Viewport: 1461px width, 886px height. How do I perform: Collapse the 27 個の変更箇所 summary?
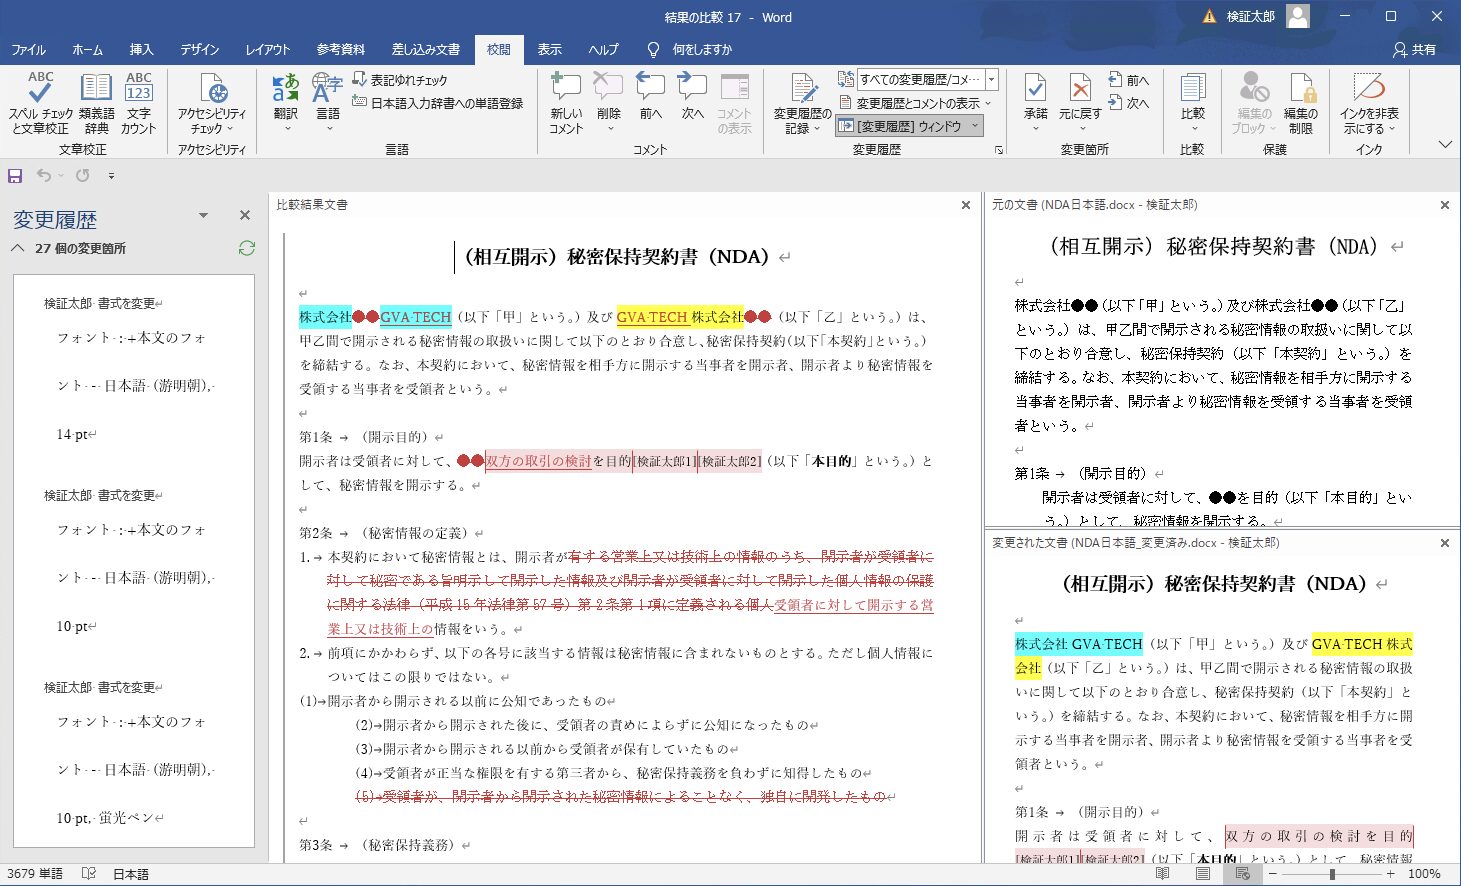(18, 248)
